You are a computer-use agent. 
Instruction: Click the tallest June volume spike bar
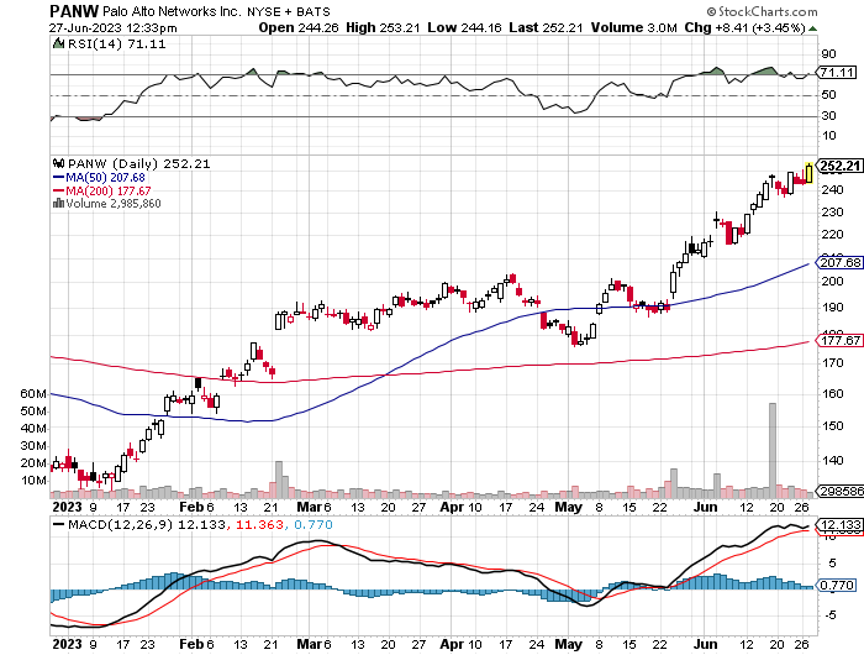point(773,449)
